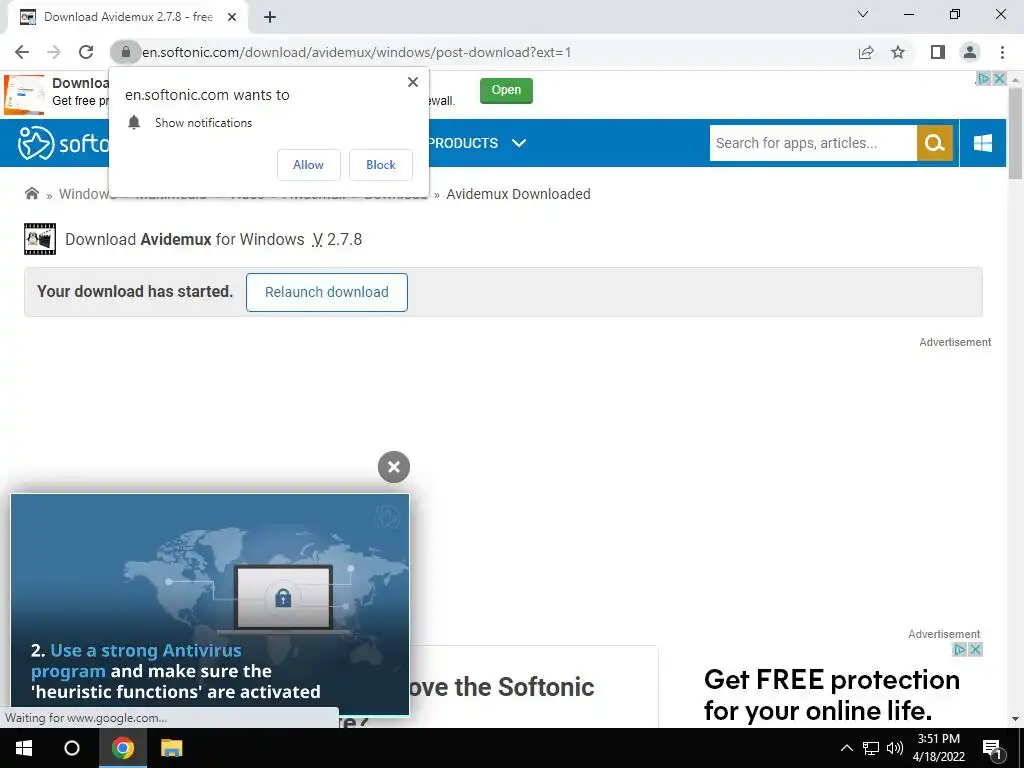The height and width of the screenshot is (768, 1024).
Task: Open the notification action center
Action: (x=993, y=748)
